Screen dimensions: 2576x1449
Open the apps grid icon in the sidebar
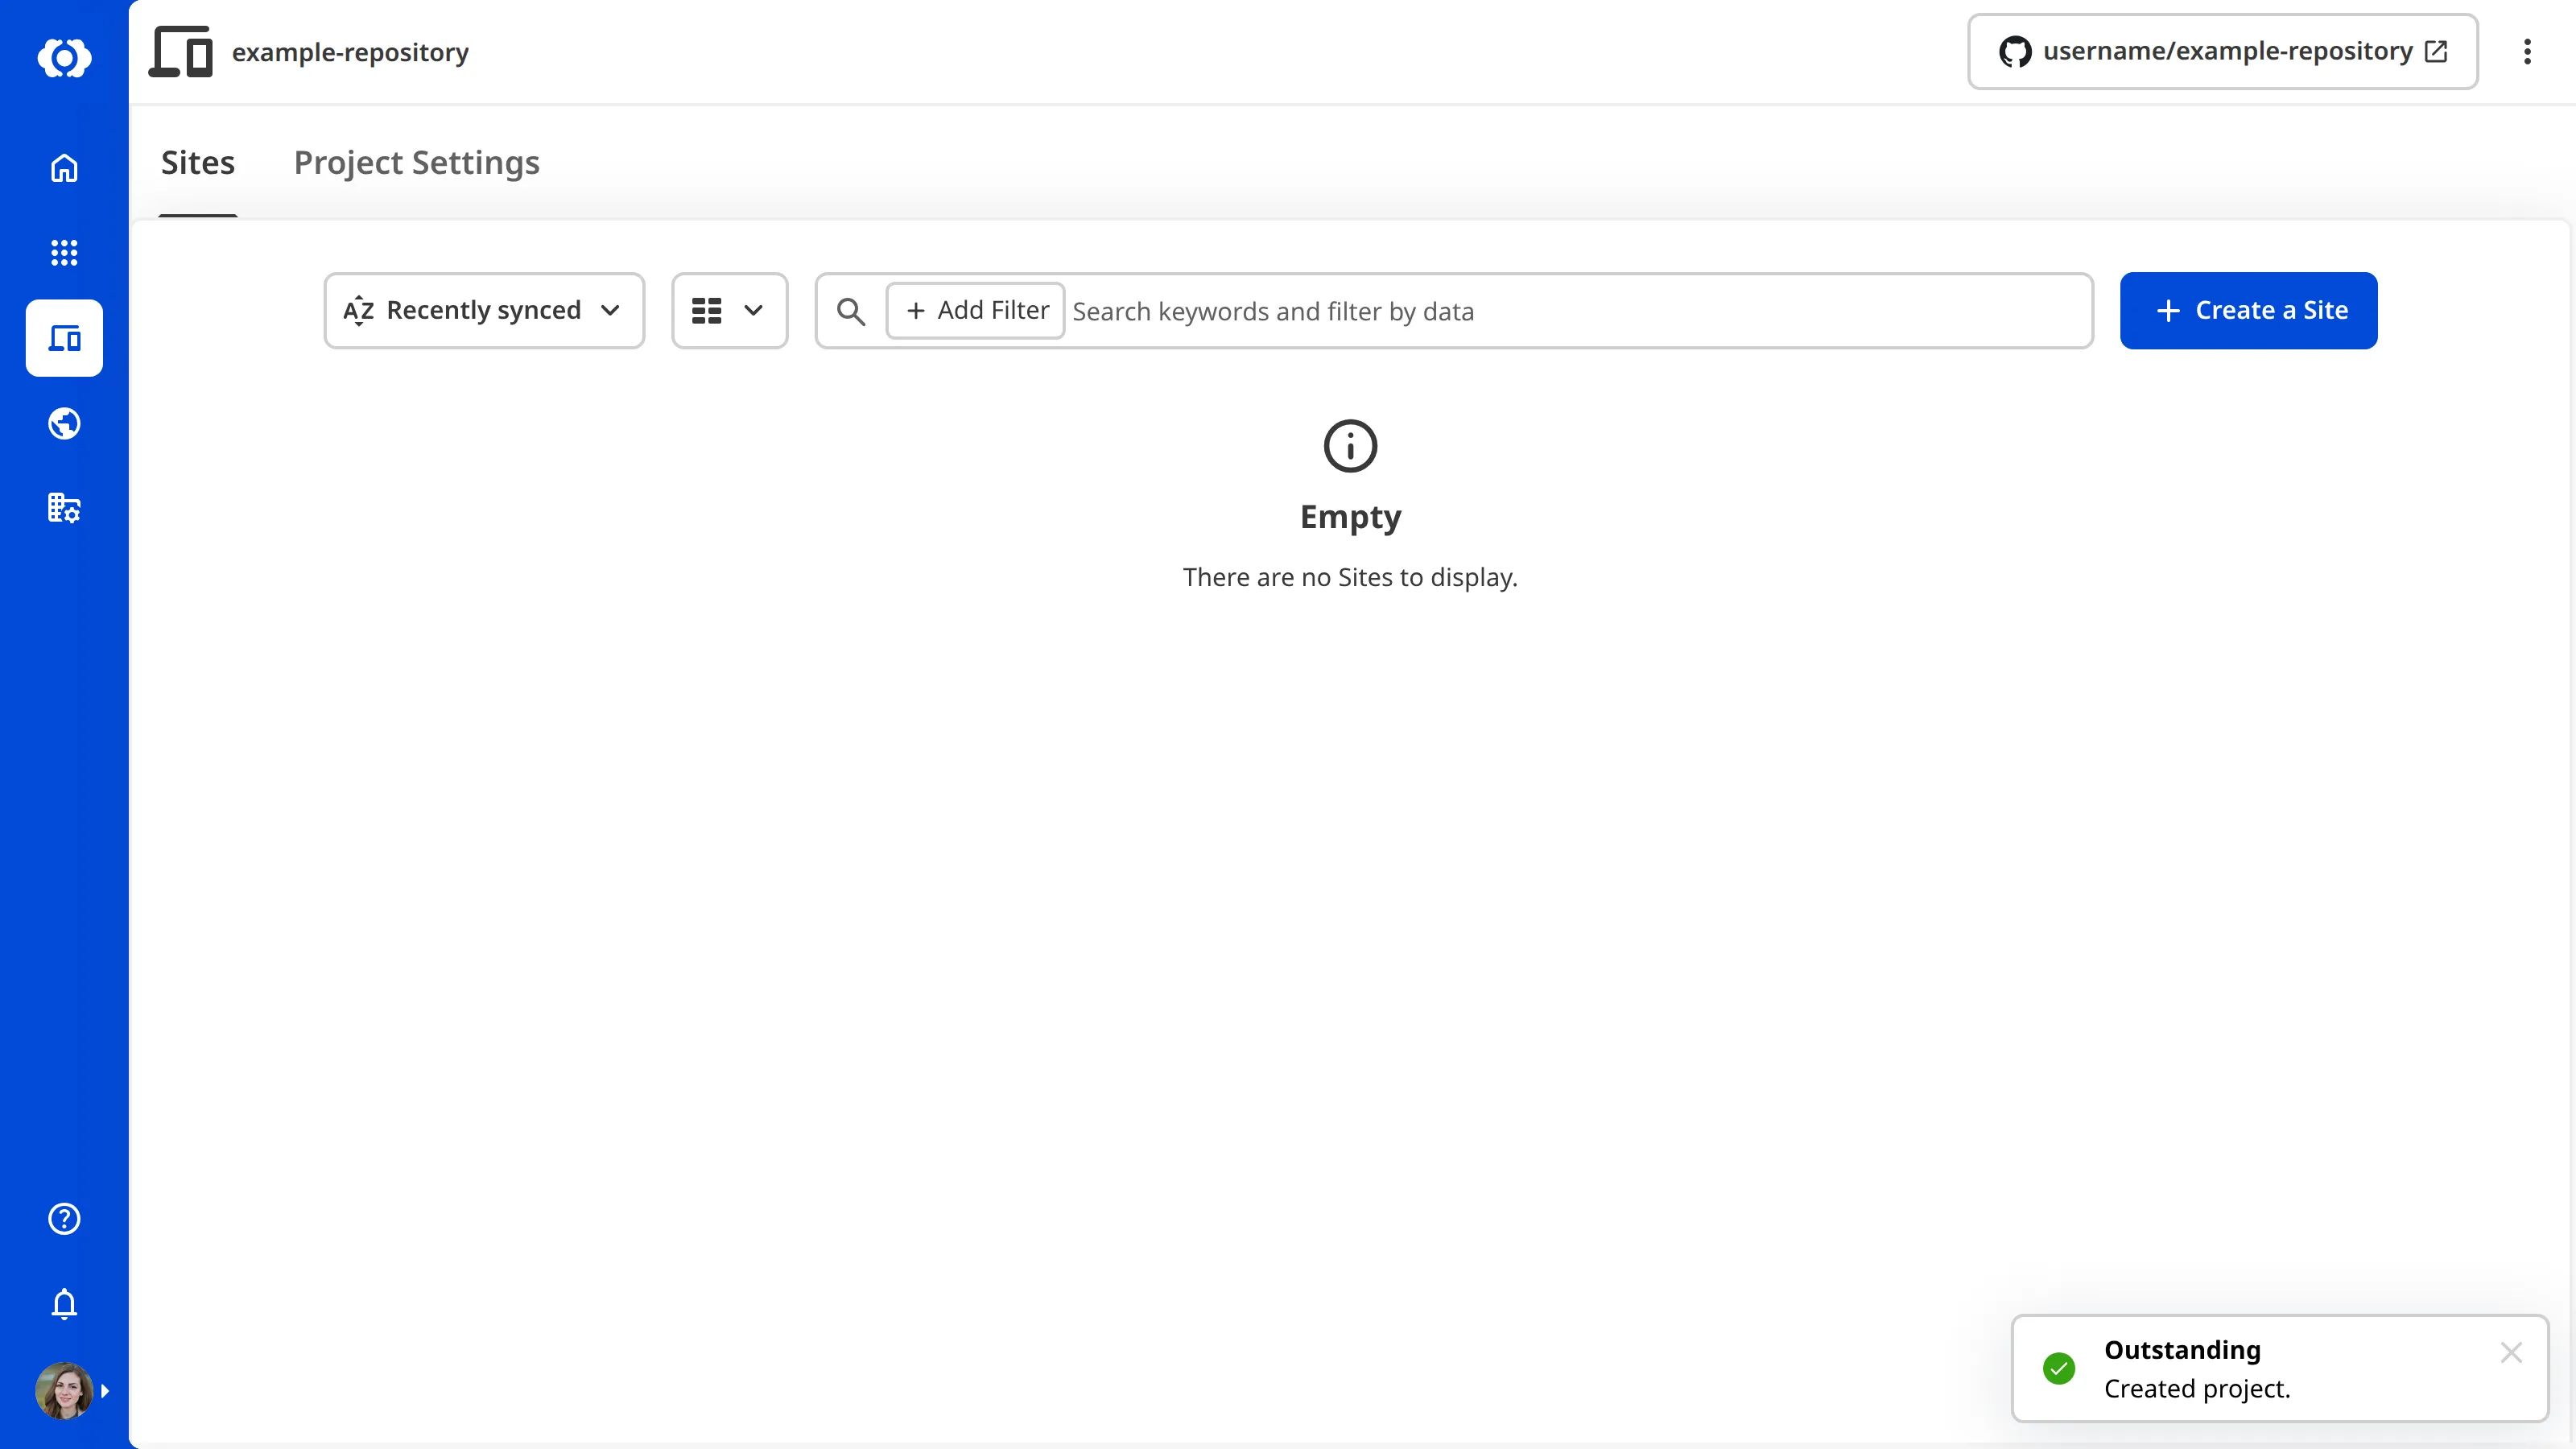pyautogui.click(x=64, y=252)
